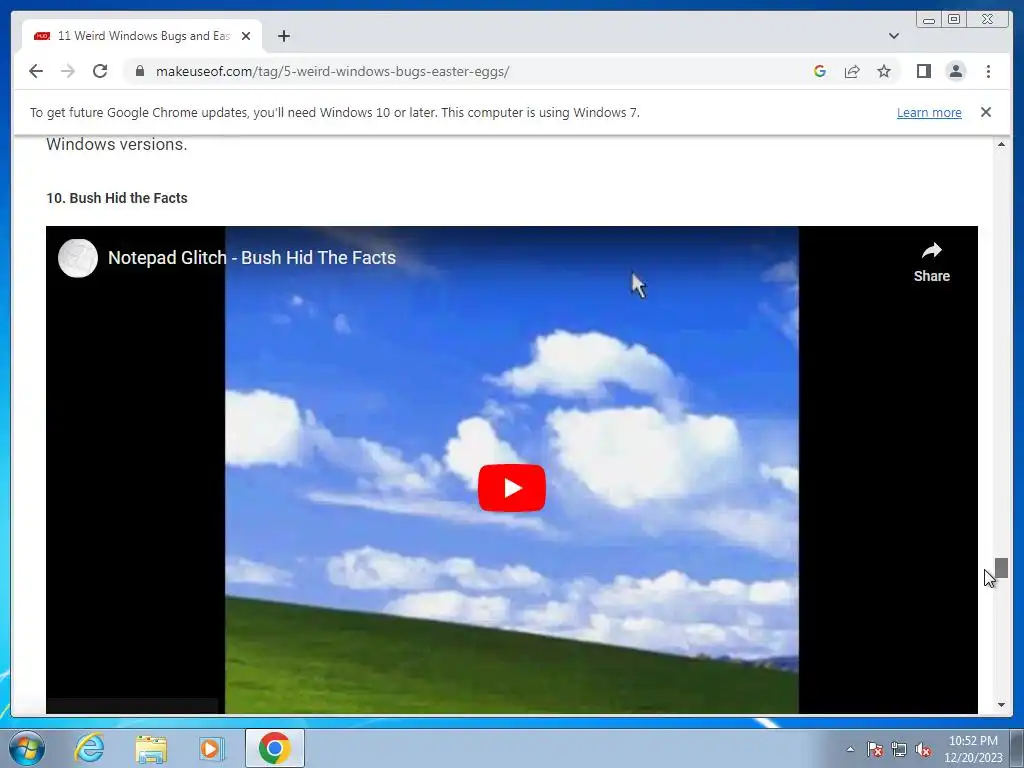Expand the tab search dropdown
The width and height of the screenshot is (1024, 768).
(x=894, y=36)
